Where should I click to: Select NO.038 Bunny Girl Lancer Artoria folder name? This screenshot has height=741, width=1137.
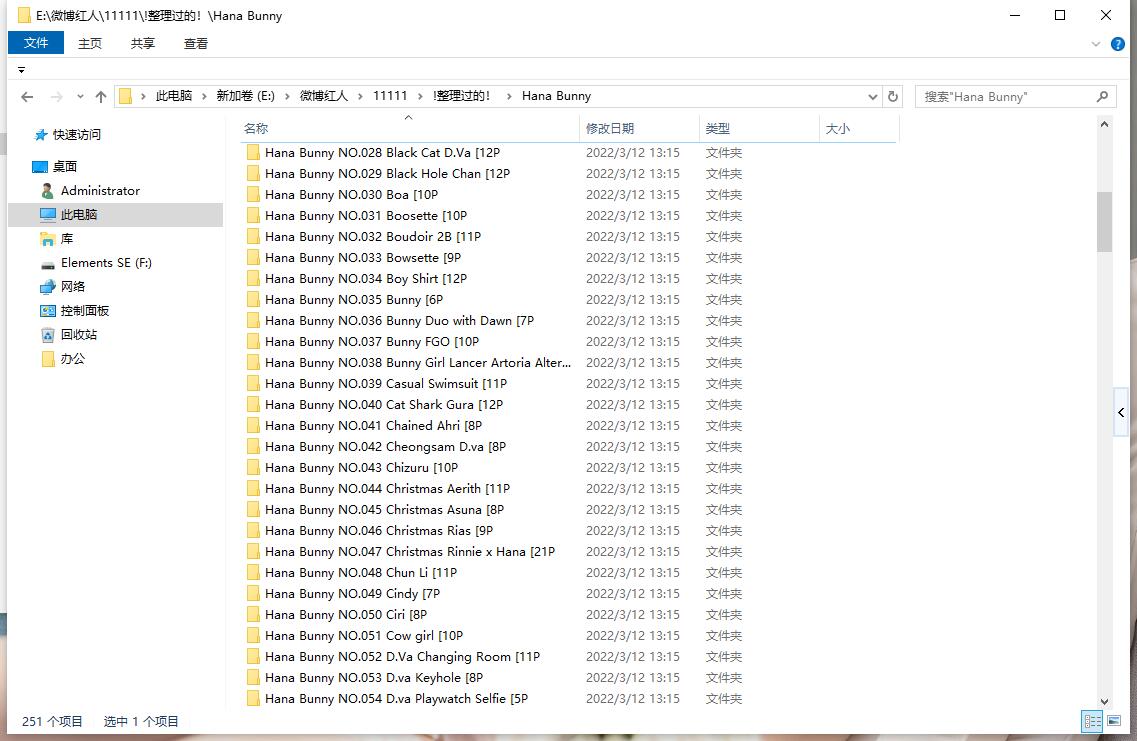tap(418, 363)
